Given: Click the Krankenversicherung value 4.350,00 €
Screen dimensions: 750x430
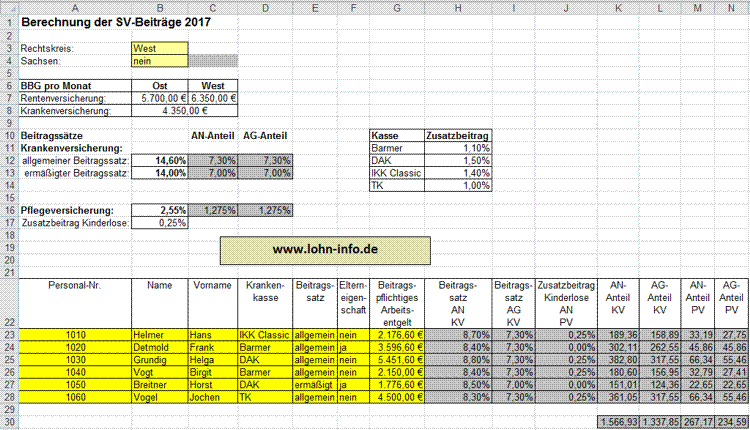Looking at the screenshot, I should (x=185, y=110).
